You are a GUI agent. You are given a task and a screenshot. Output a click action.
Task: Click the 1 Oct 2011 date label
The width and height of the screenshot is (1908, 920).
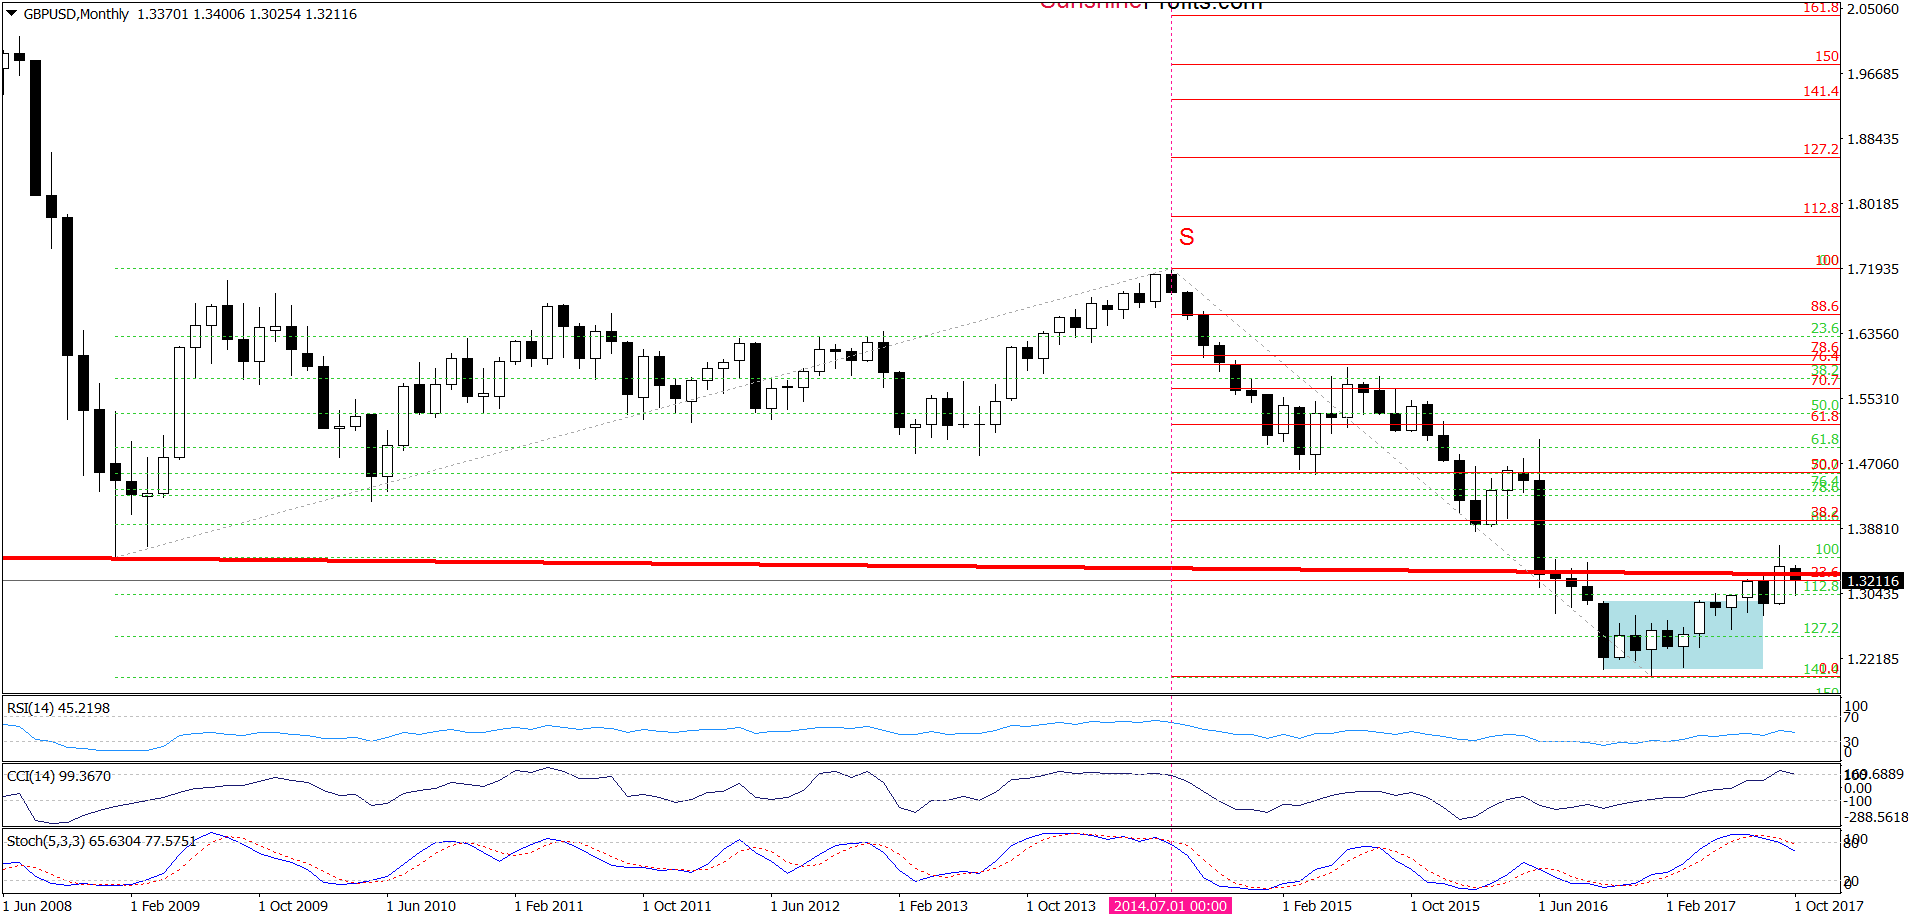click(x=677, y=906)
